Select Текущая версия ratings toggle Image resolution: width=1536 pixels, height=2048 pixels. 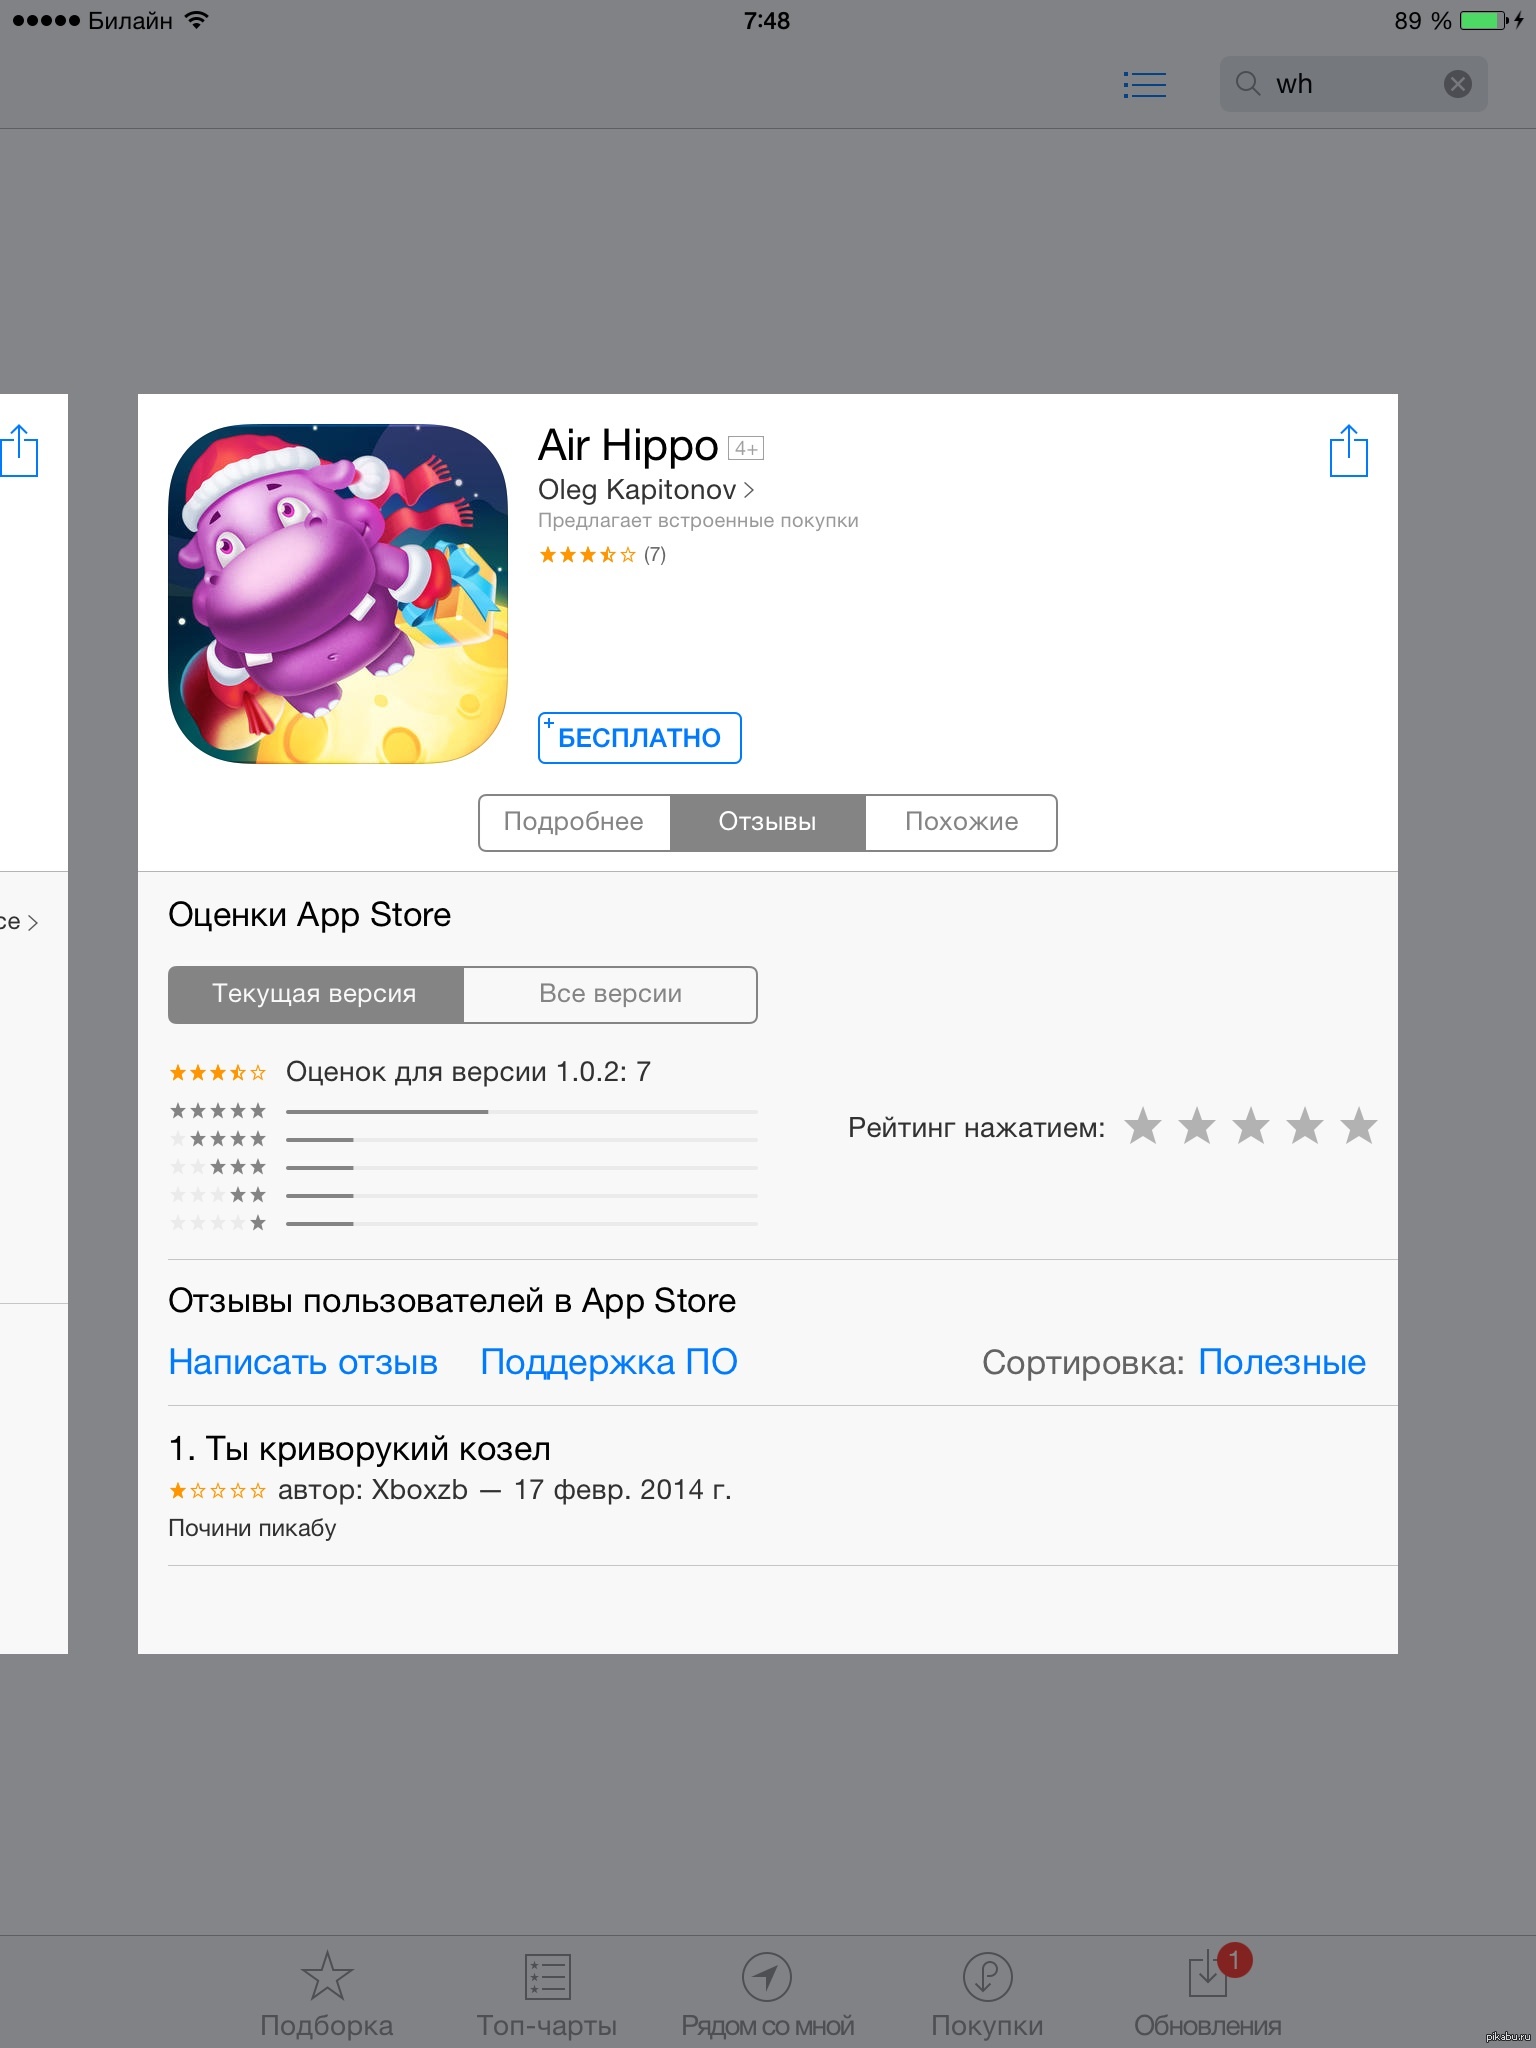pyautogui.click(x=315, y=994)
